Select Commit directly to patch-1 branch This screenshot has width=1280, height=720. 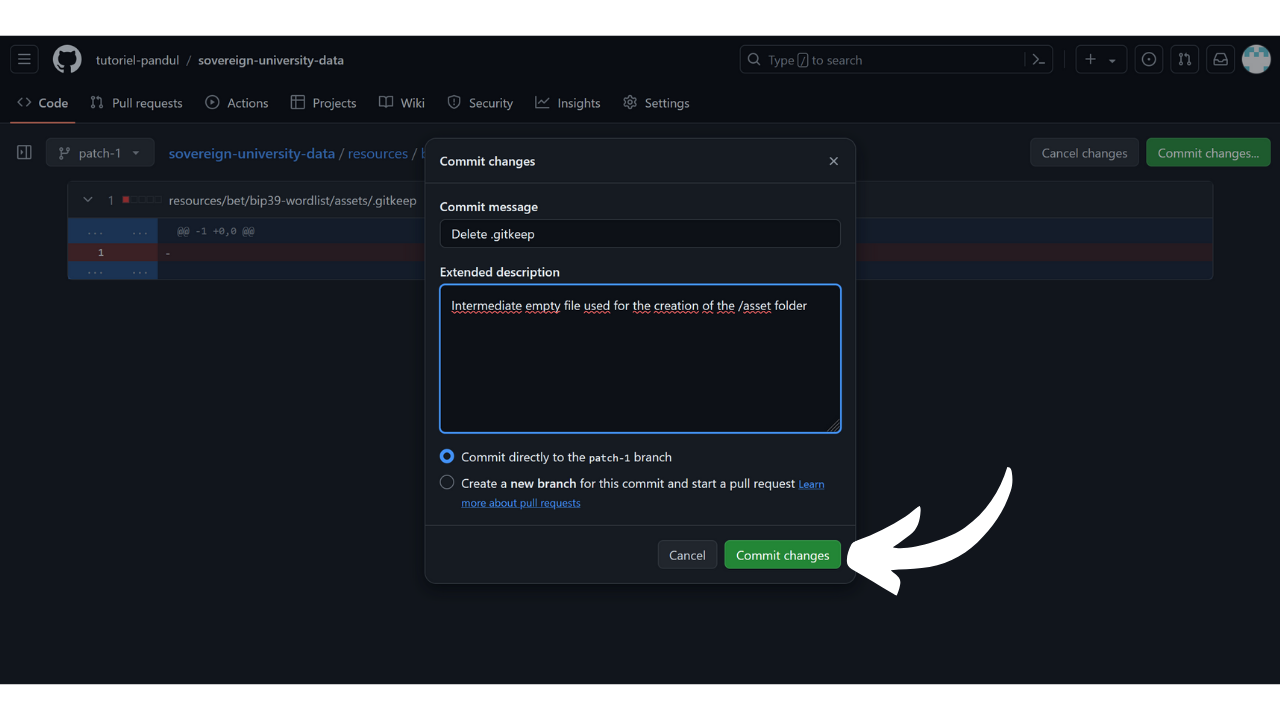(x=447, y=457)
